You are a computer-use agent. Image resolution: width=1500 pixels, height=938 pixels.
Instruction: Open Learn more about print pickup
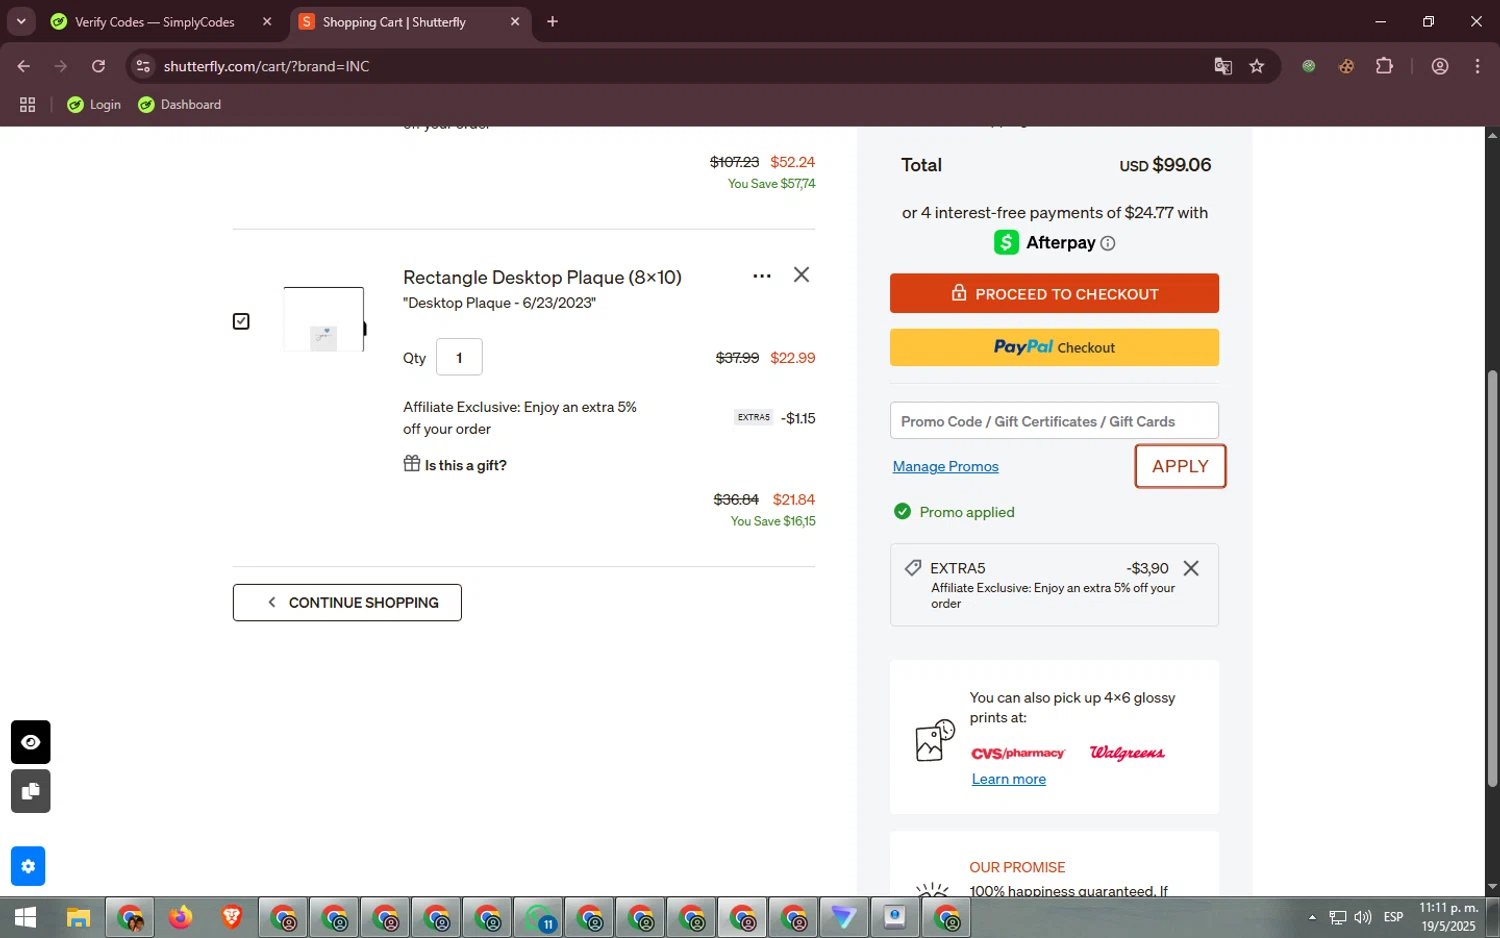1009,779
